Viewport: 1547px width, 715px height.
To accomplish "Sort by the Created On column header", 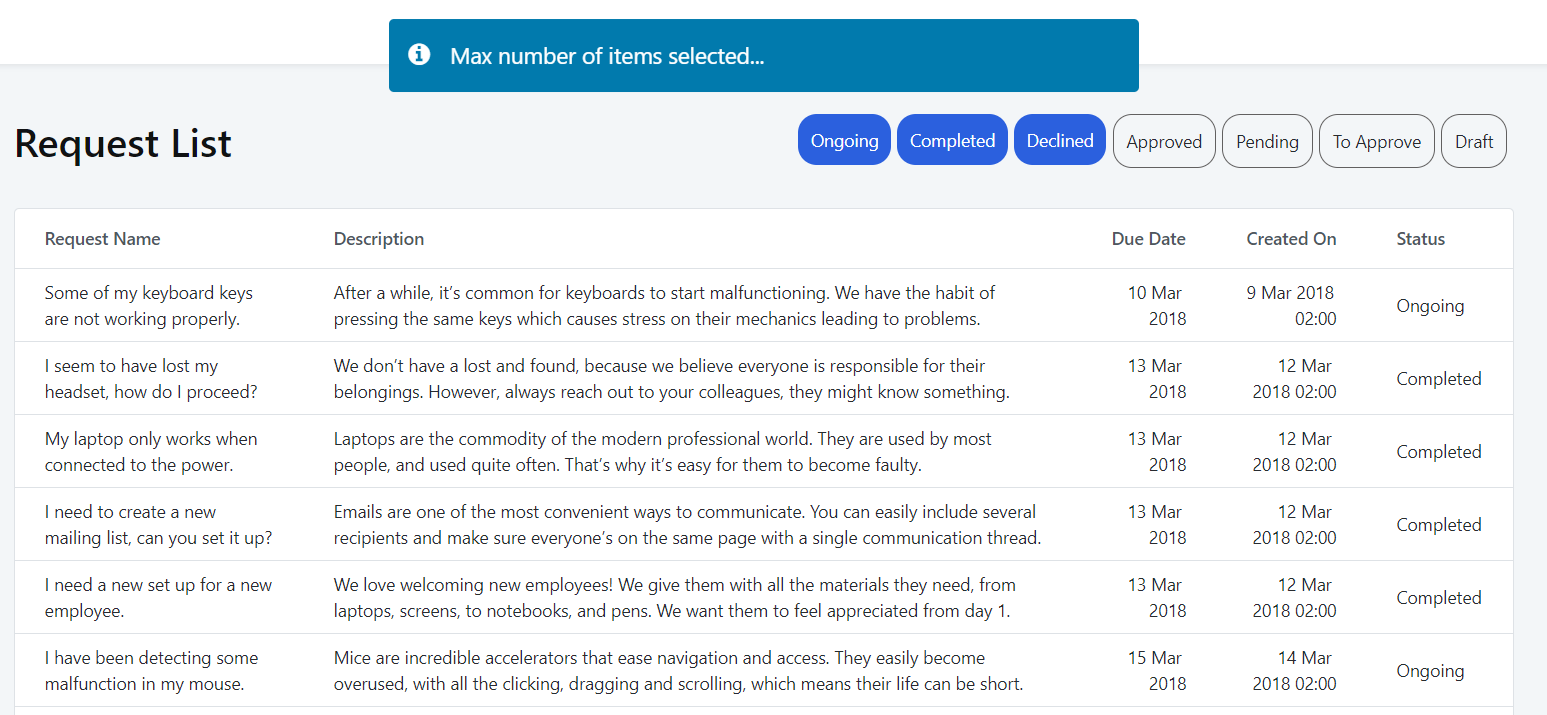I will pos(1291,239).
